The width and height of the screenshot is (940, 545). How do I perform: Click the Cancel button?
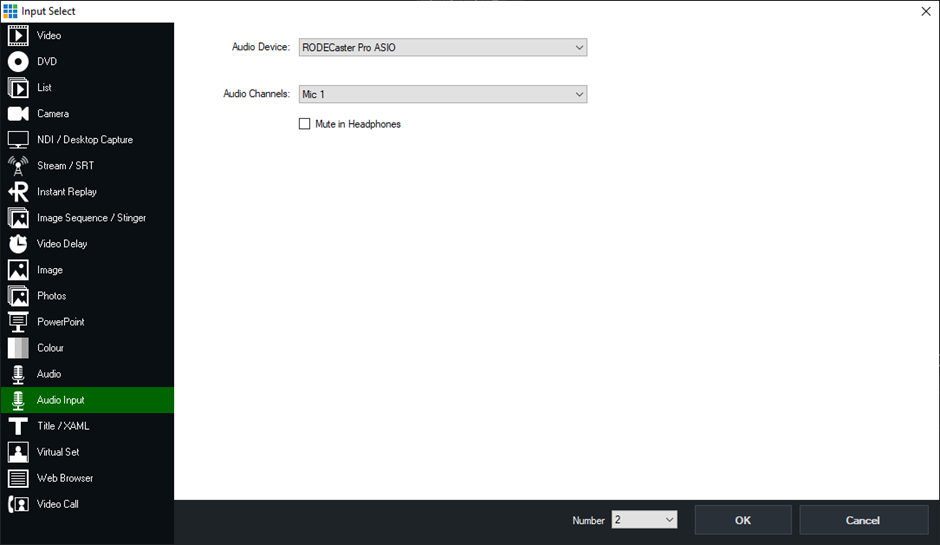[863, 520]
